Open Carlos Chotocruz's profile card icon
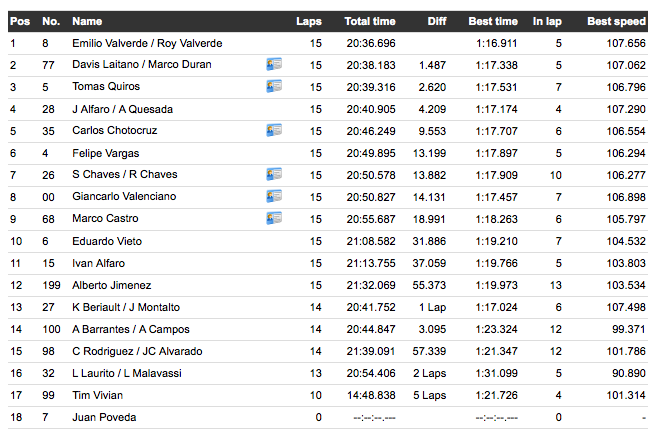Screen dimensions: 661x440 pos(273,131)
